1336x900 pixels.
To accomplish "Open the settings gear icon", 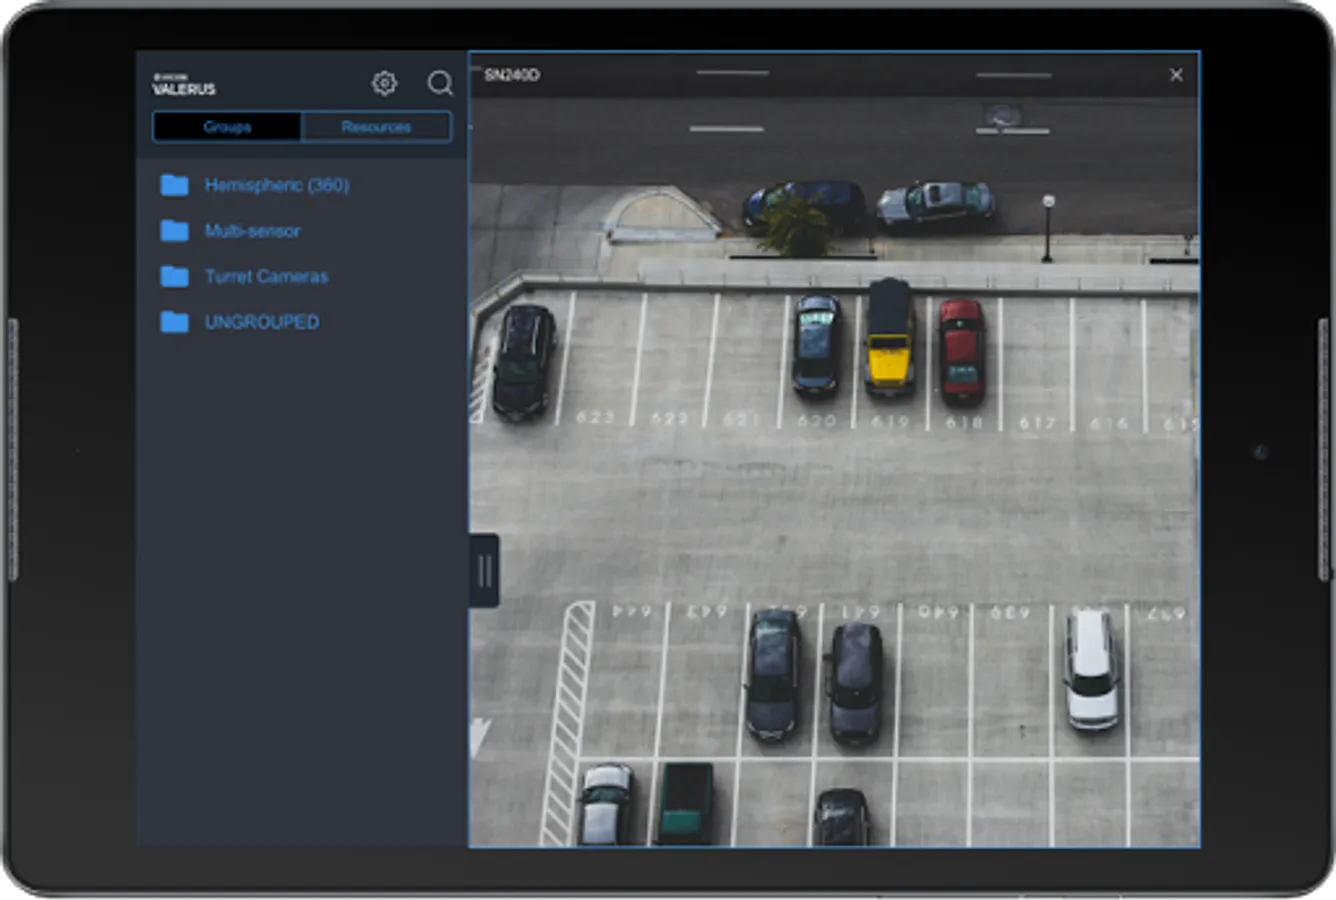I will tap(384, 84).
